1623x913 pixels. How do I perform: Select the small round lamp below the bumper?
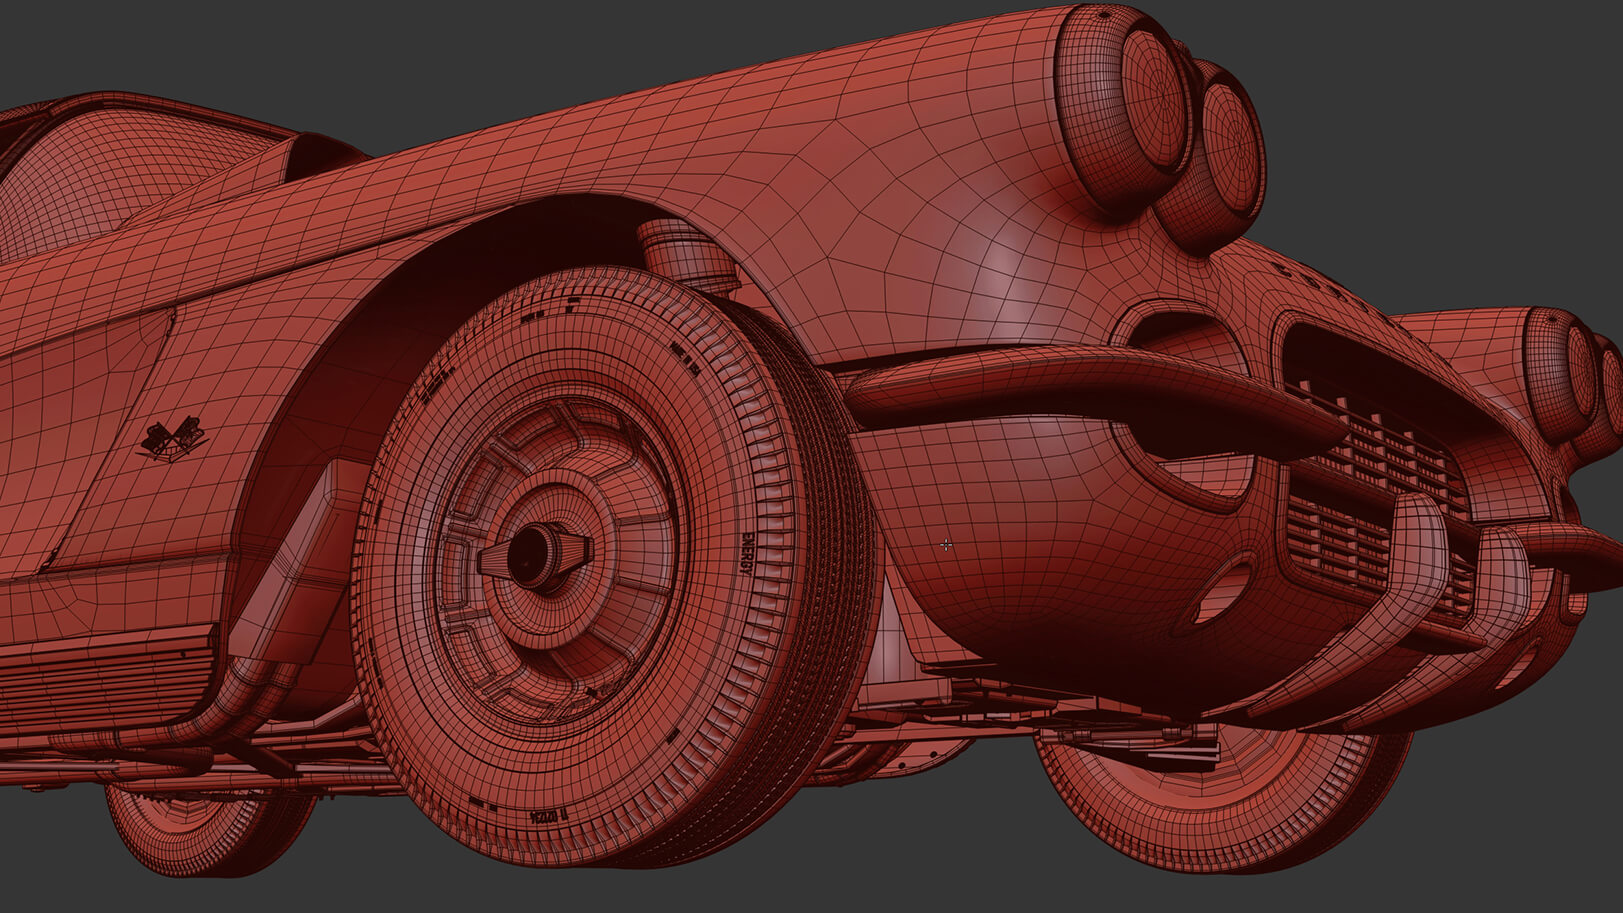coord(1223,590)
